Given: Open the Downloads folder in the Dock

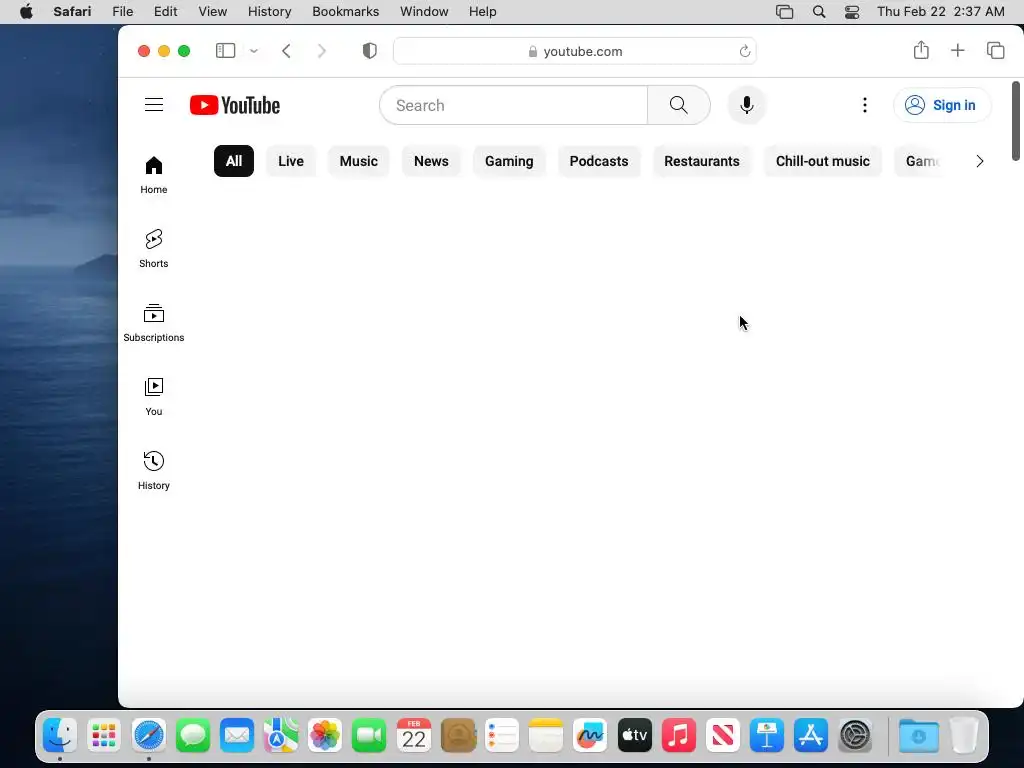Looking at the screenshot, I should click(x=919, y=735).
